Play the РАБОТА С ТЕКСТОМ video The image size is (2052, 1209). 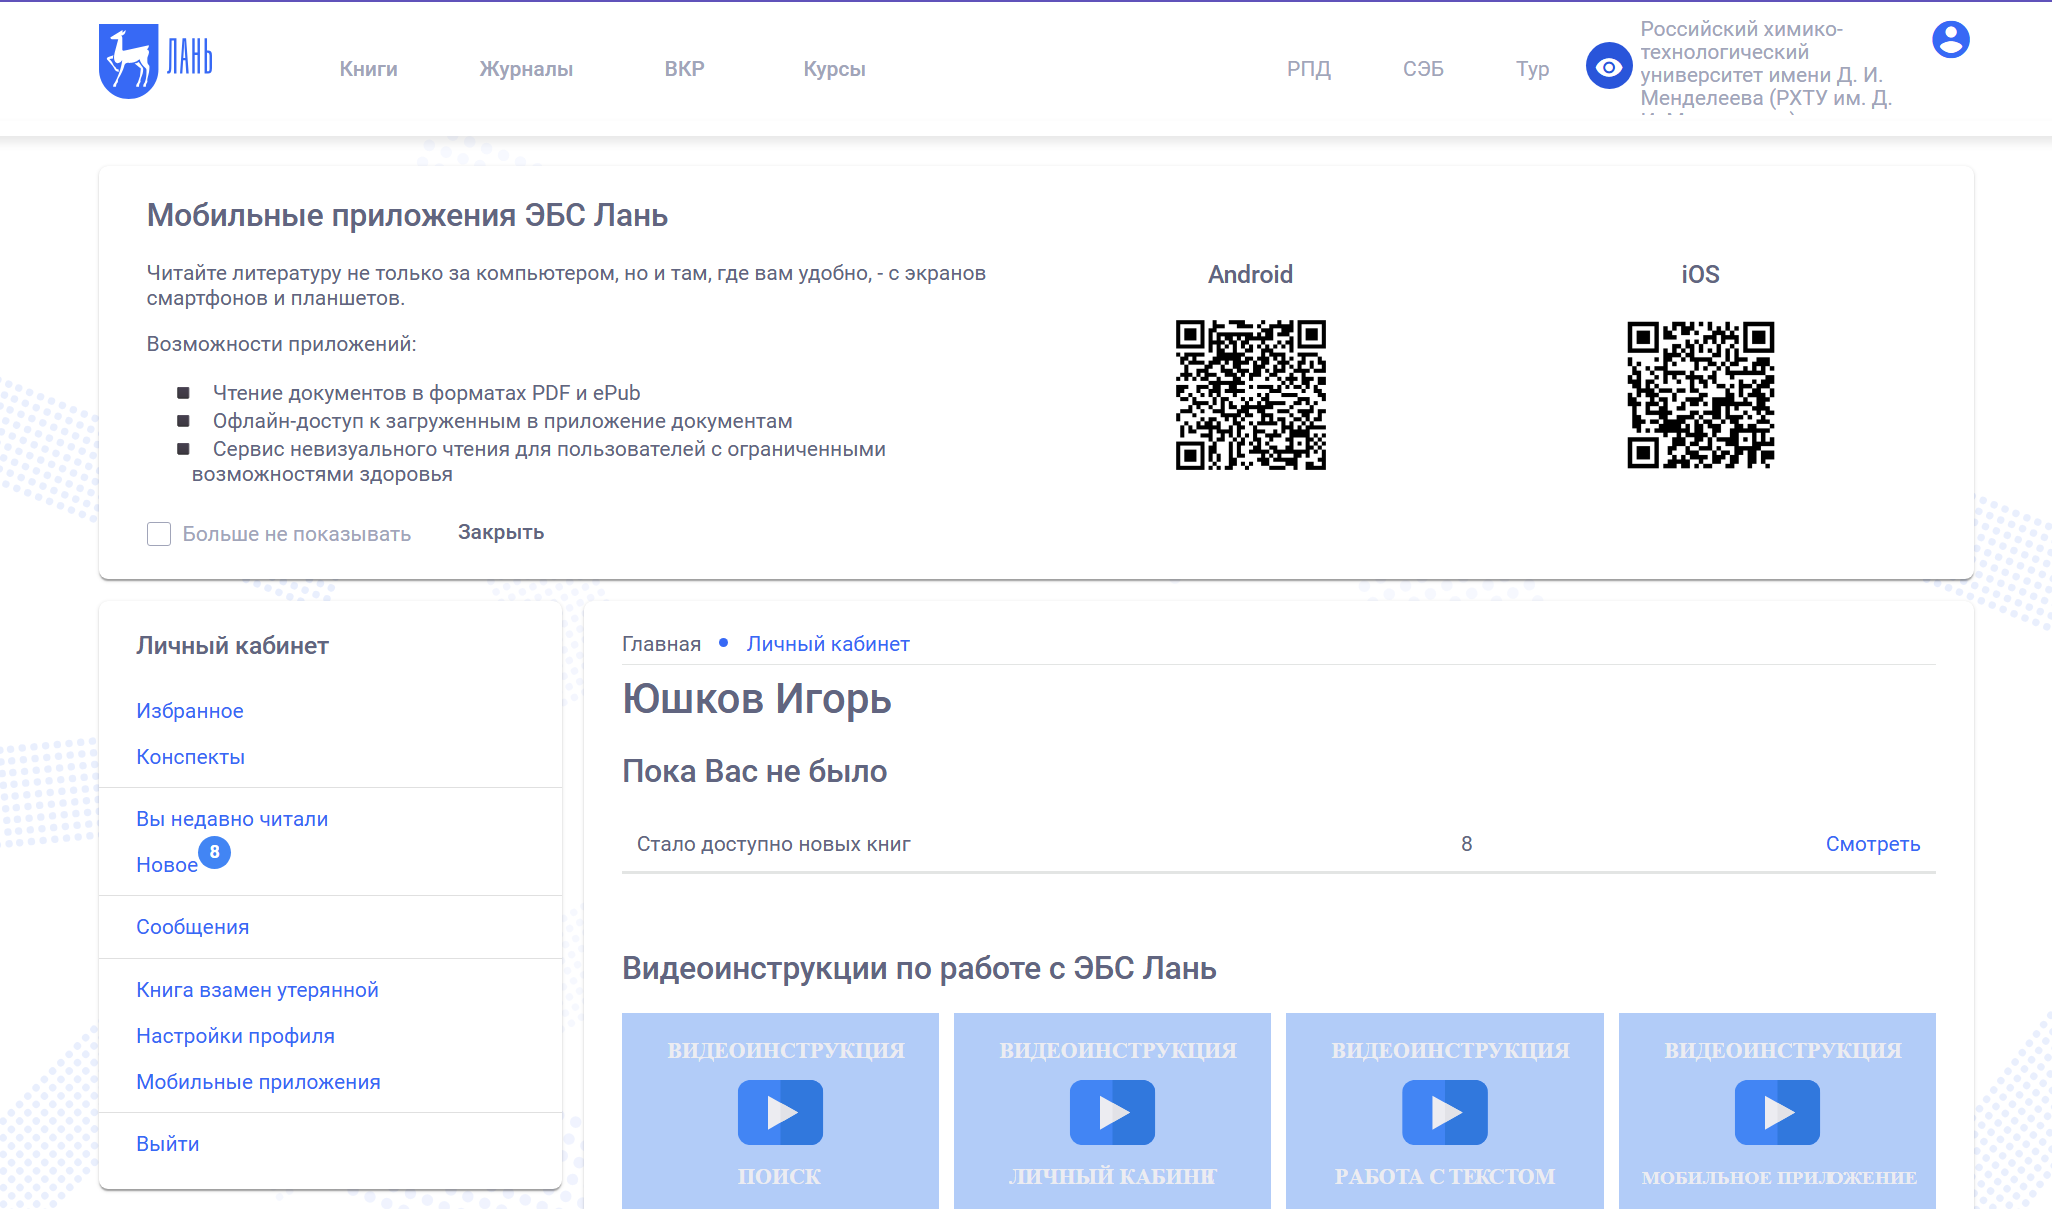click(x=1444, y=1112)
